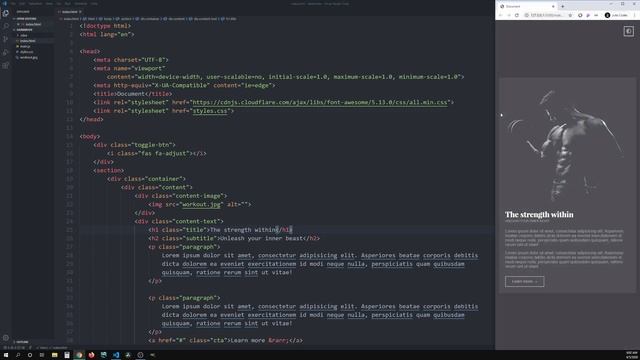Image resolution: width=640 pixels, height=360 pixels.
Task: Open the Selection menu
Action: pos(35,4)
